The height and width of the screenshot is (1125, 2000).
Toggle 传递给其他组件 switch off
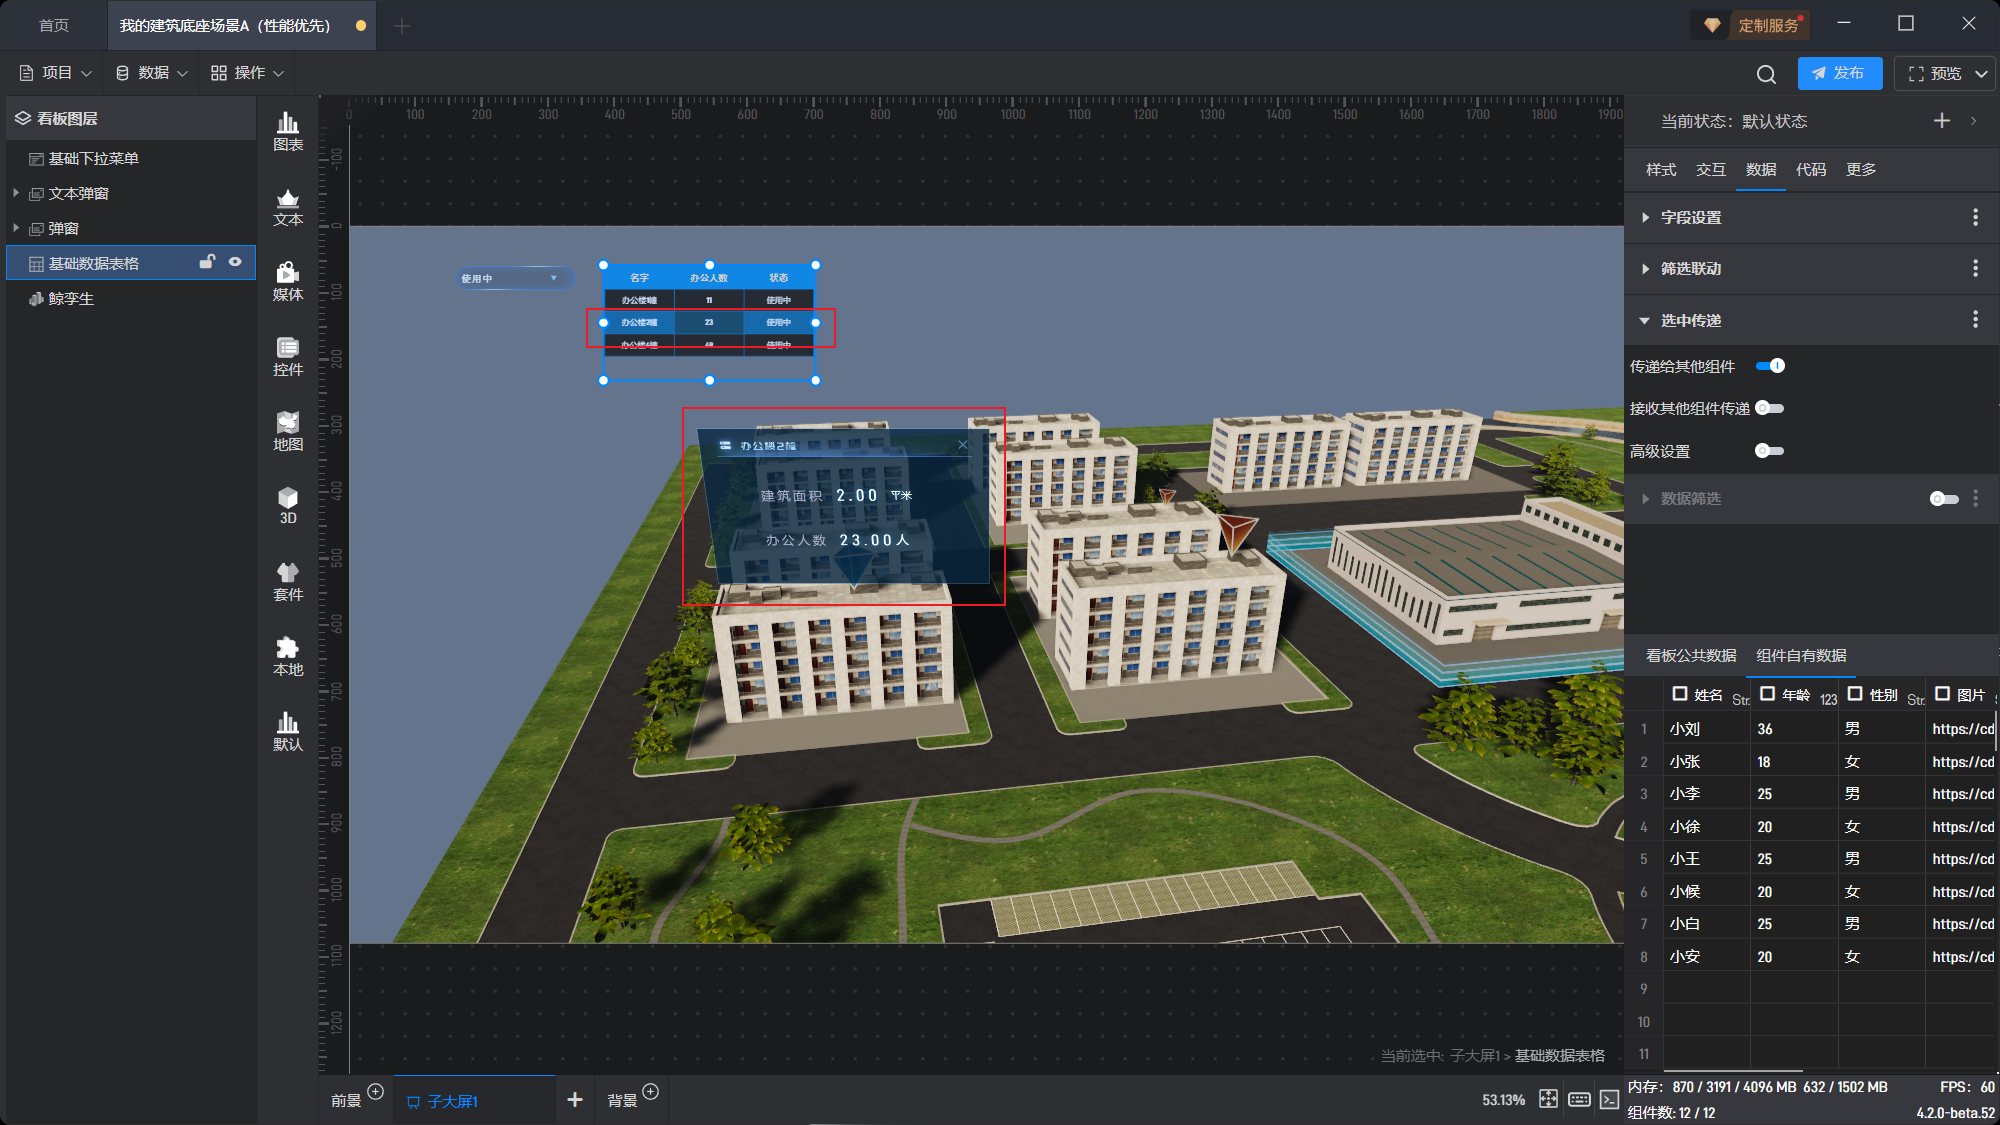[1770, 366]
